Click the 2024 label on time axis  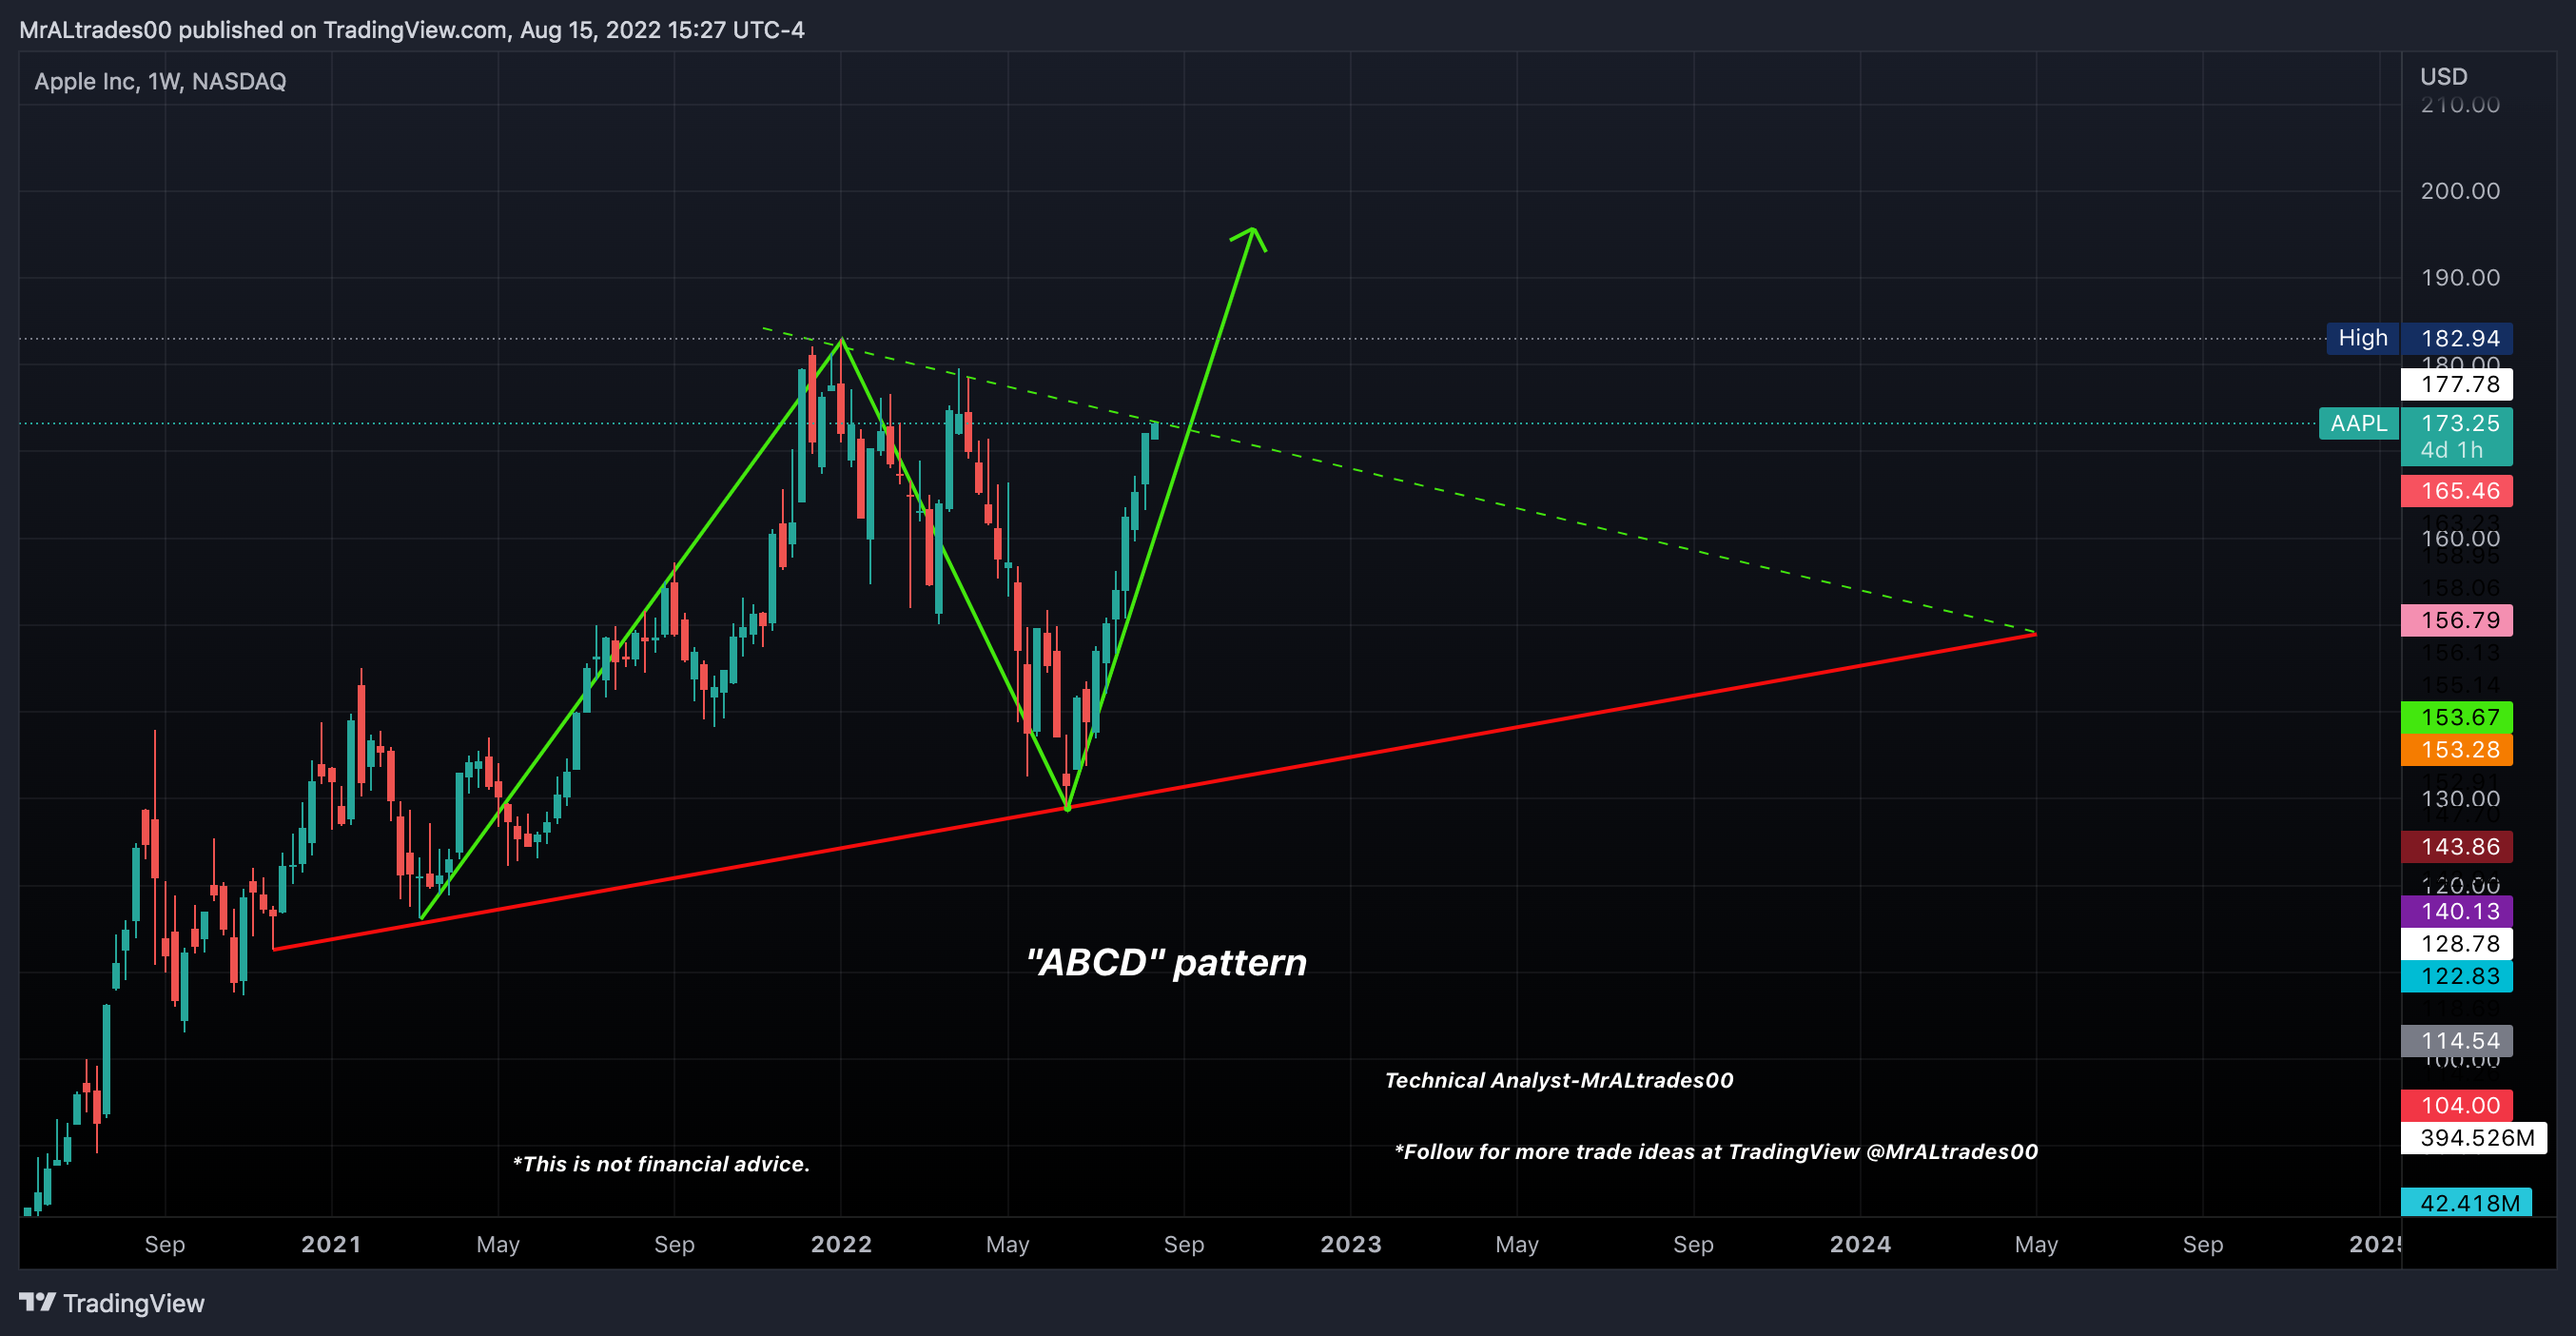point(1860,1245)
